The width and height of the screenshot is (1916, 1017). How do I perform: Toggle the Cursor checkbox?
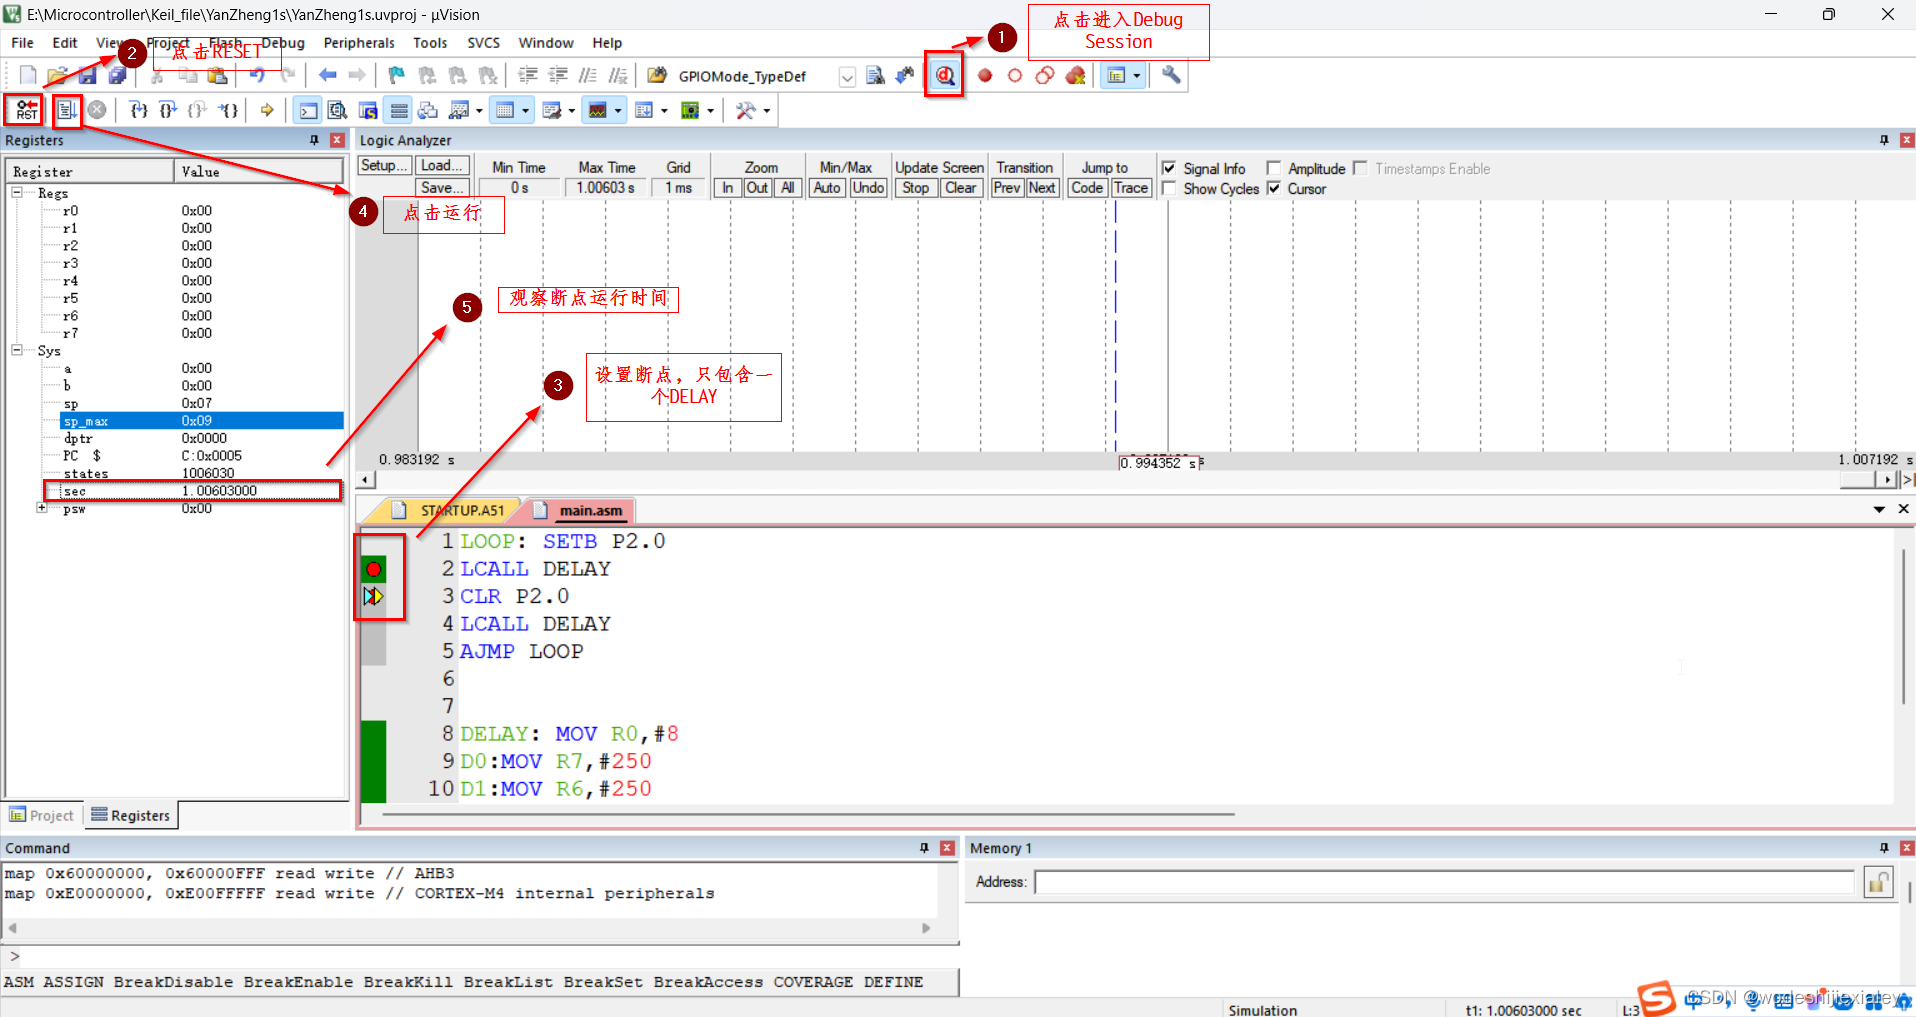point(1274,188)
